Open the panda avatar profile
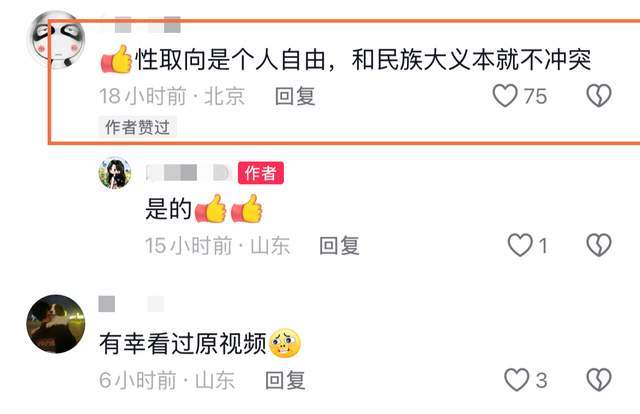Image resolution: width=640 pixels, height=414 pixels. click(56, 40)
